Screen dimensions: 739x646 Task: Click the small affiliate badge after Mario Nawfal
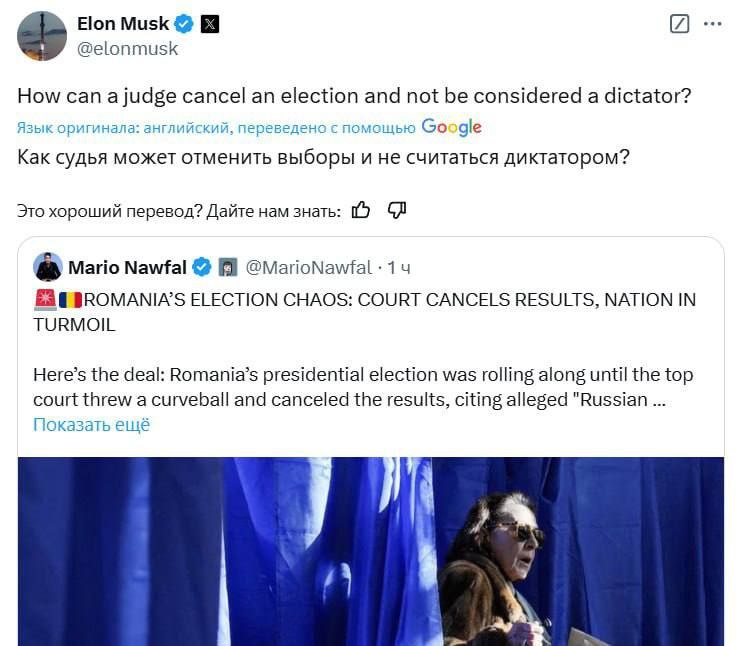[227, 267]
